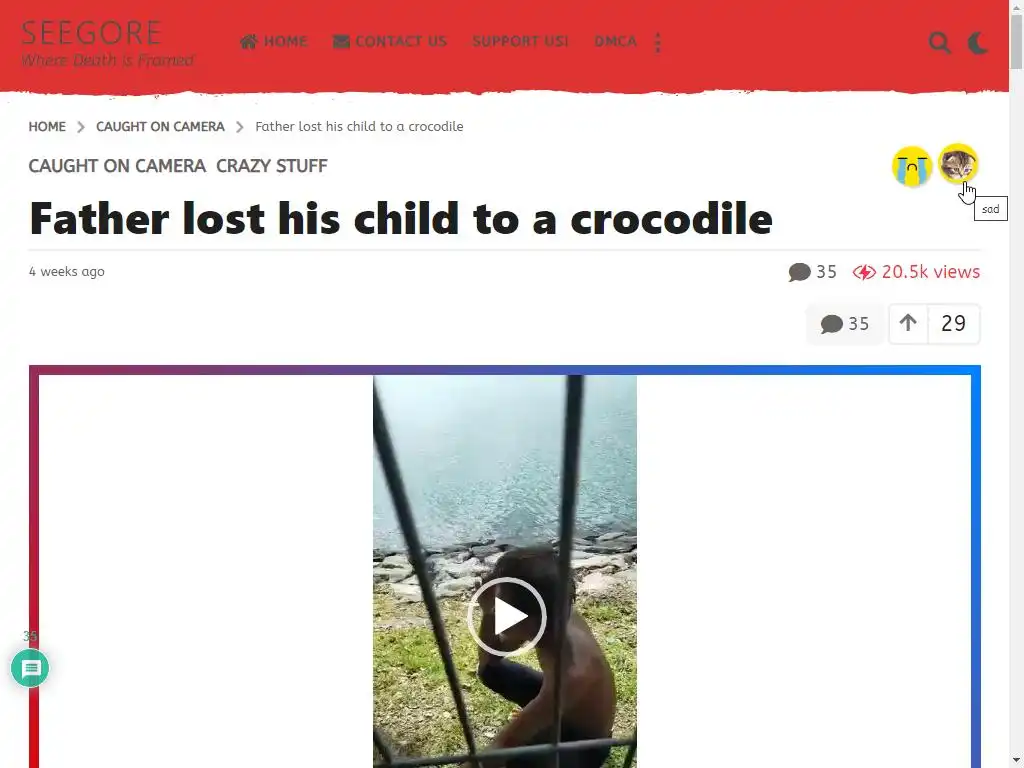
Task: Open the floating green comments bubble
Action: click(30, 668)
